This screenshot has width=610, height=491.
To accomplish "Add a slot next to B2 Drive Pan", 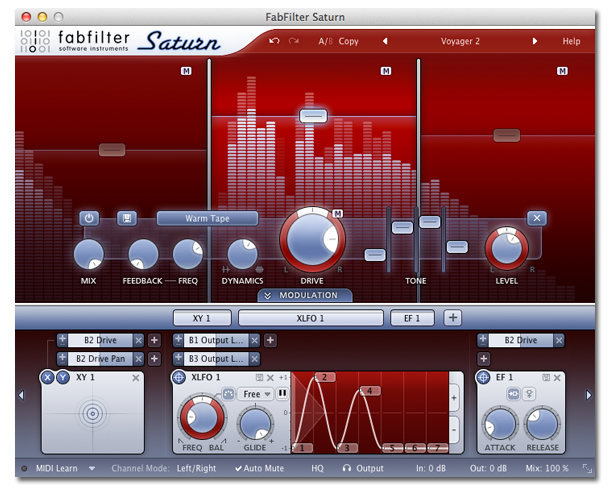I will 154,359.
